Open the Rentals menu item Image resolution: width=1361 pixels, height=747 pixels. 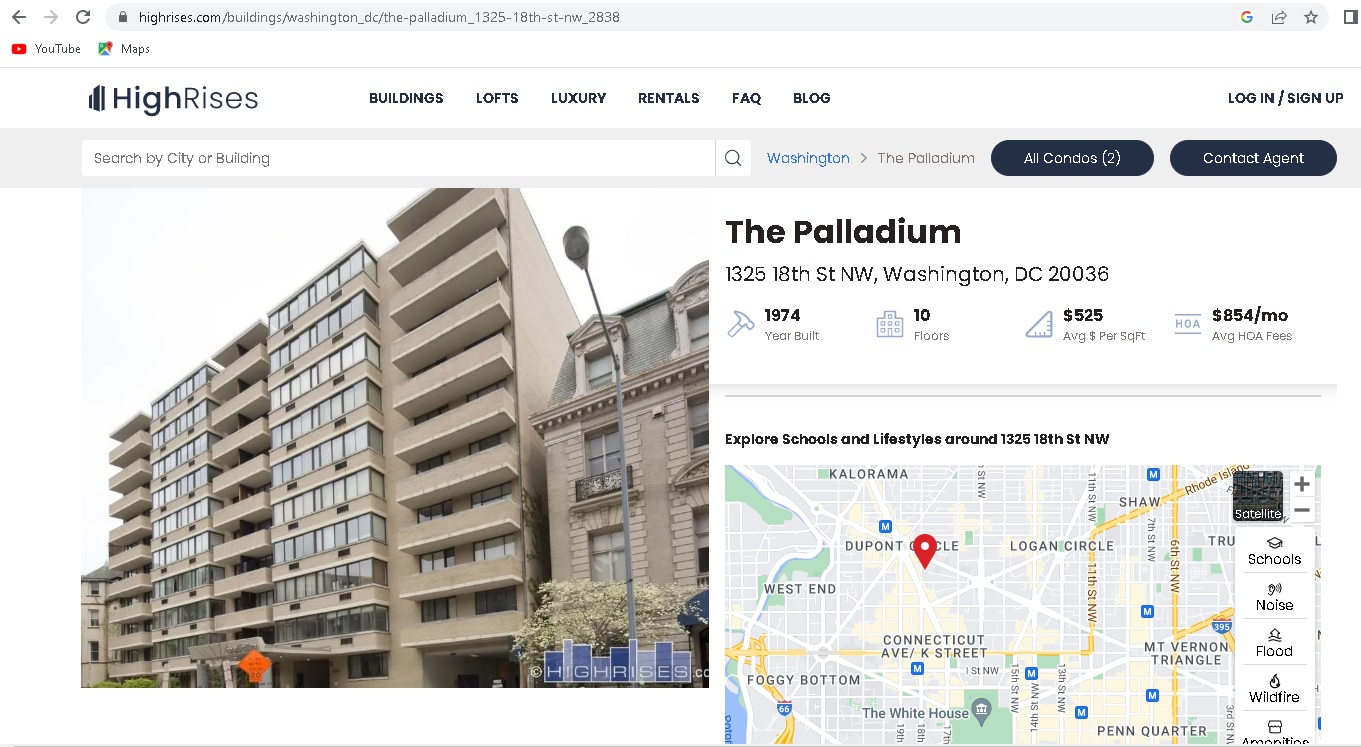668,98
